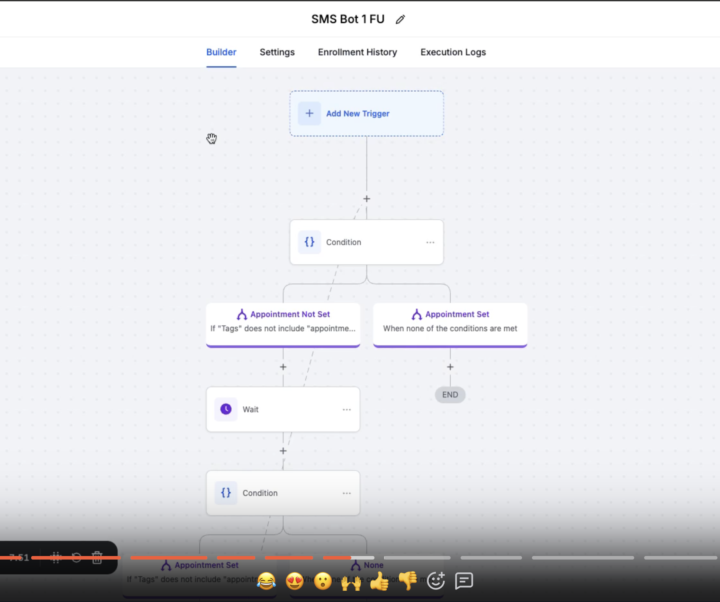Screen dimensions: 720x602
Task: Select the lower Condition node's braces icon
Action: click(225, 493)
